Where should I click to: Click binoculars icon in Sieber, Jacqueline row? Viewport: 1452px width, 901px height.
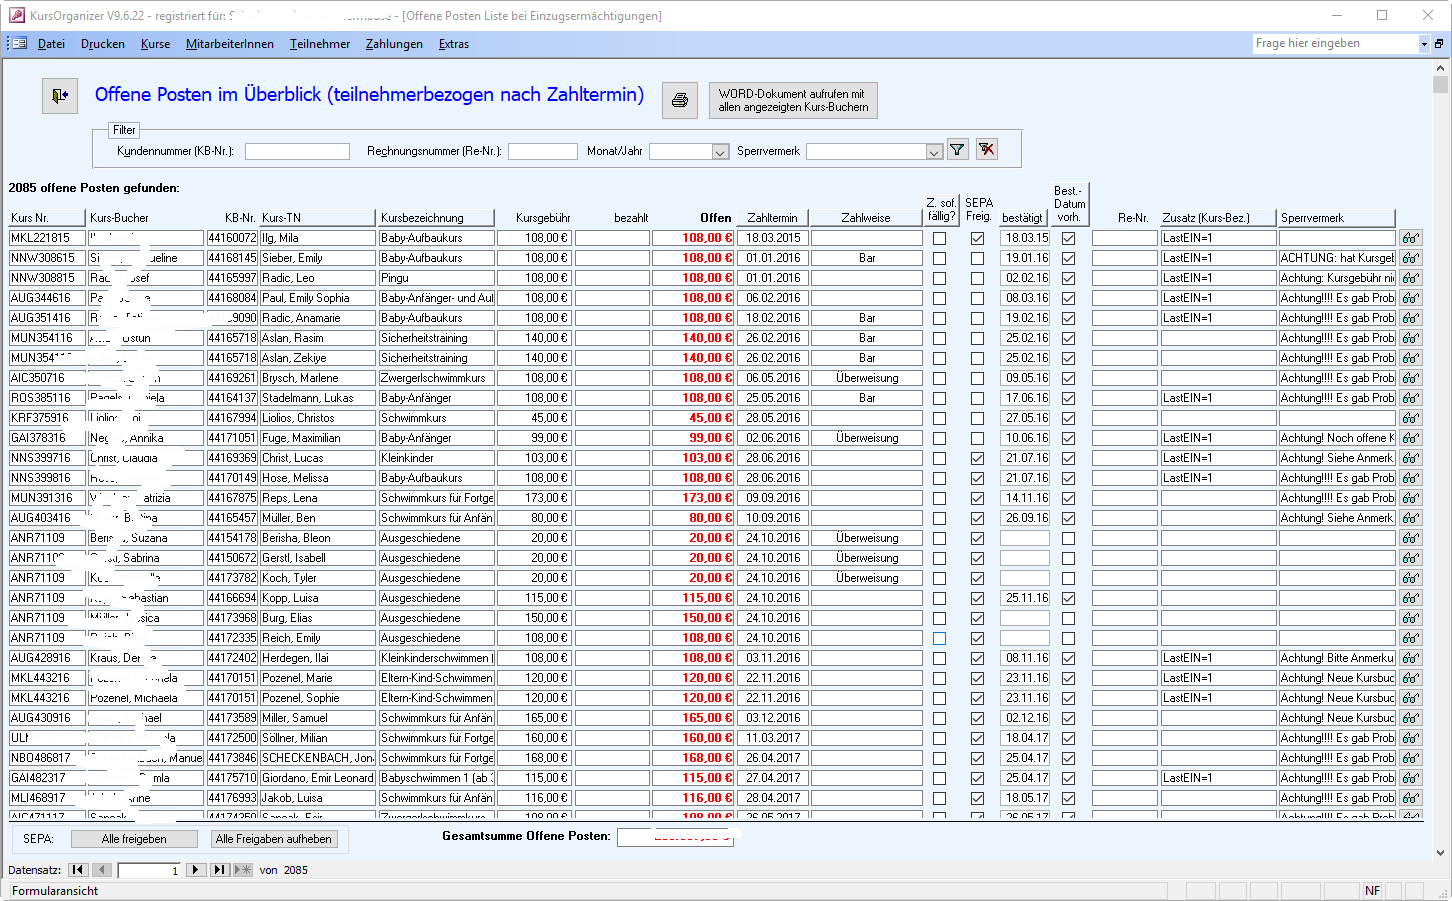tap(1410, 258)
